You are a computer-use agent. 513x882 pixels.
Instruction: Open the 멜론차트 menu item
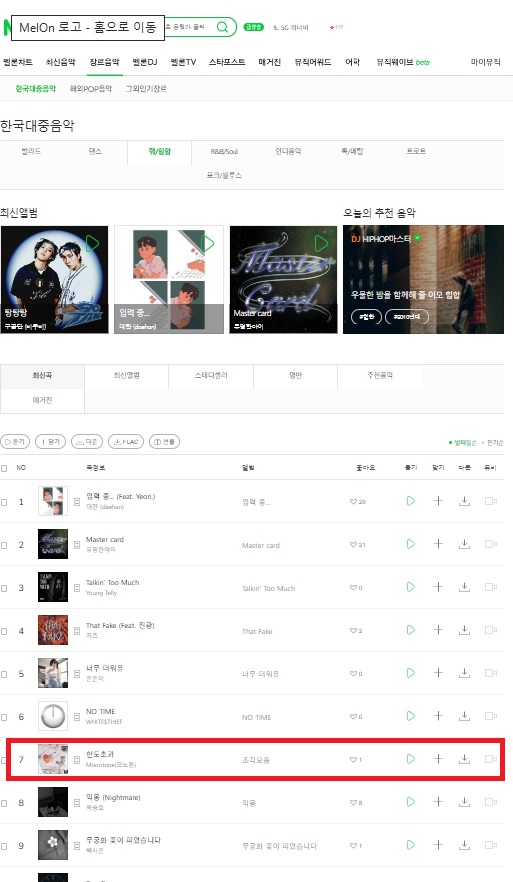(x=18, y=62)
